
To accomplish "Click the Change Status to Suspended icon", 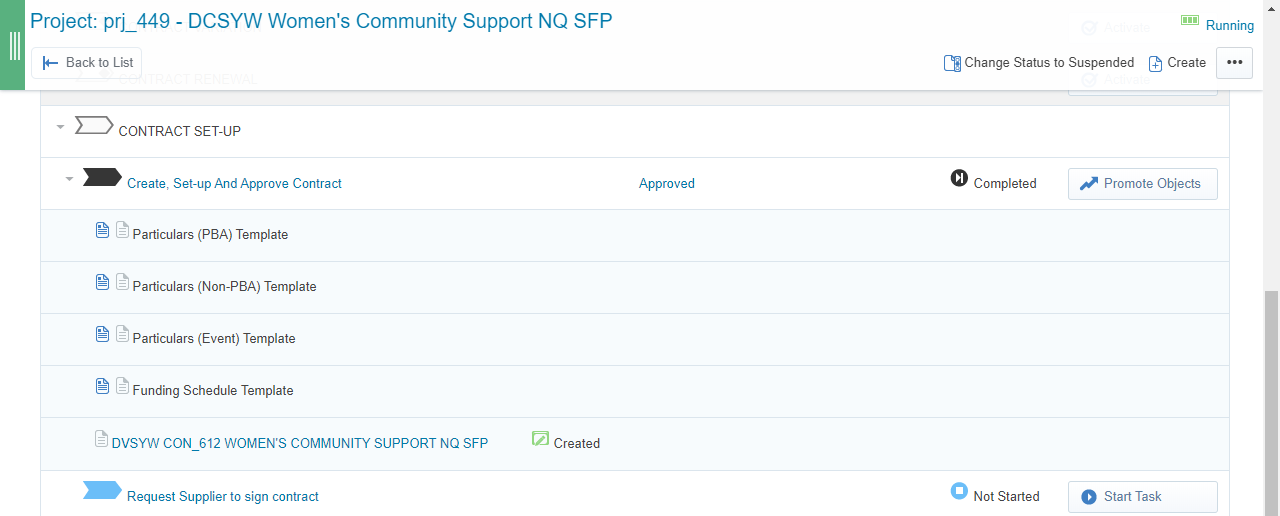I will 952,63.
